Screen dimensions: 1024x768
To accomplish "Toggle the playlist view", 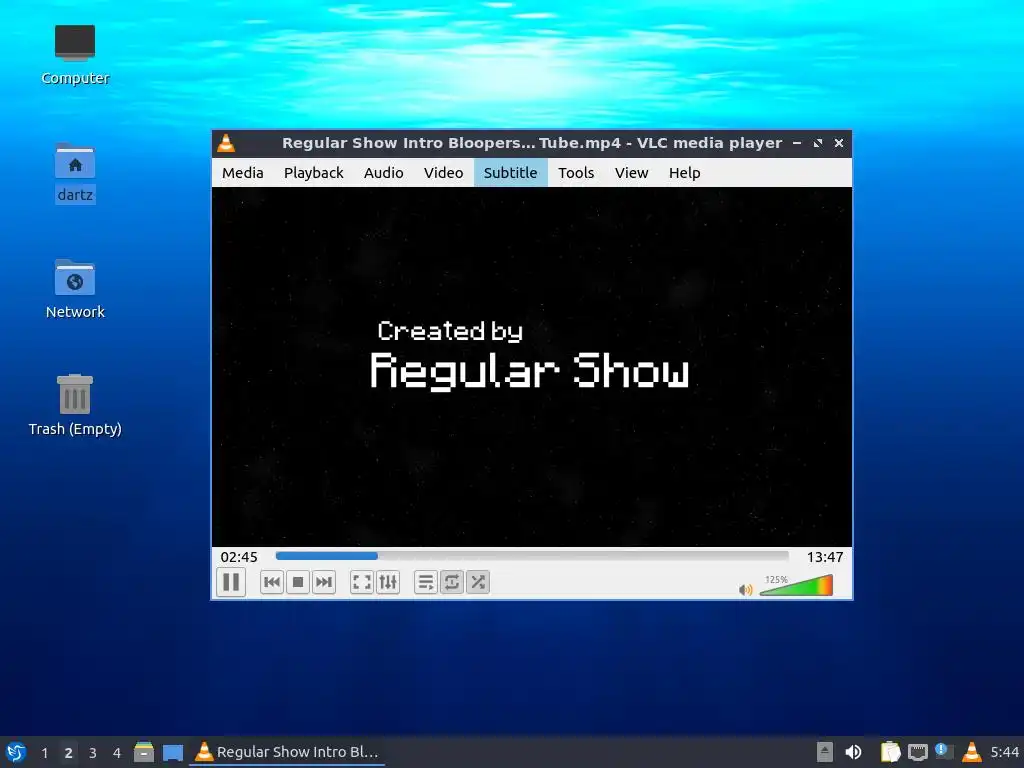I will pyautogui.click(x=425, y=582).
